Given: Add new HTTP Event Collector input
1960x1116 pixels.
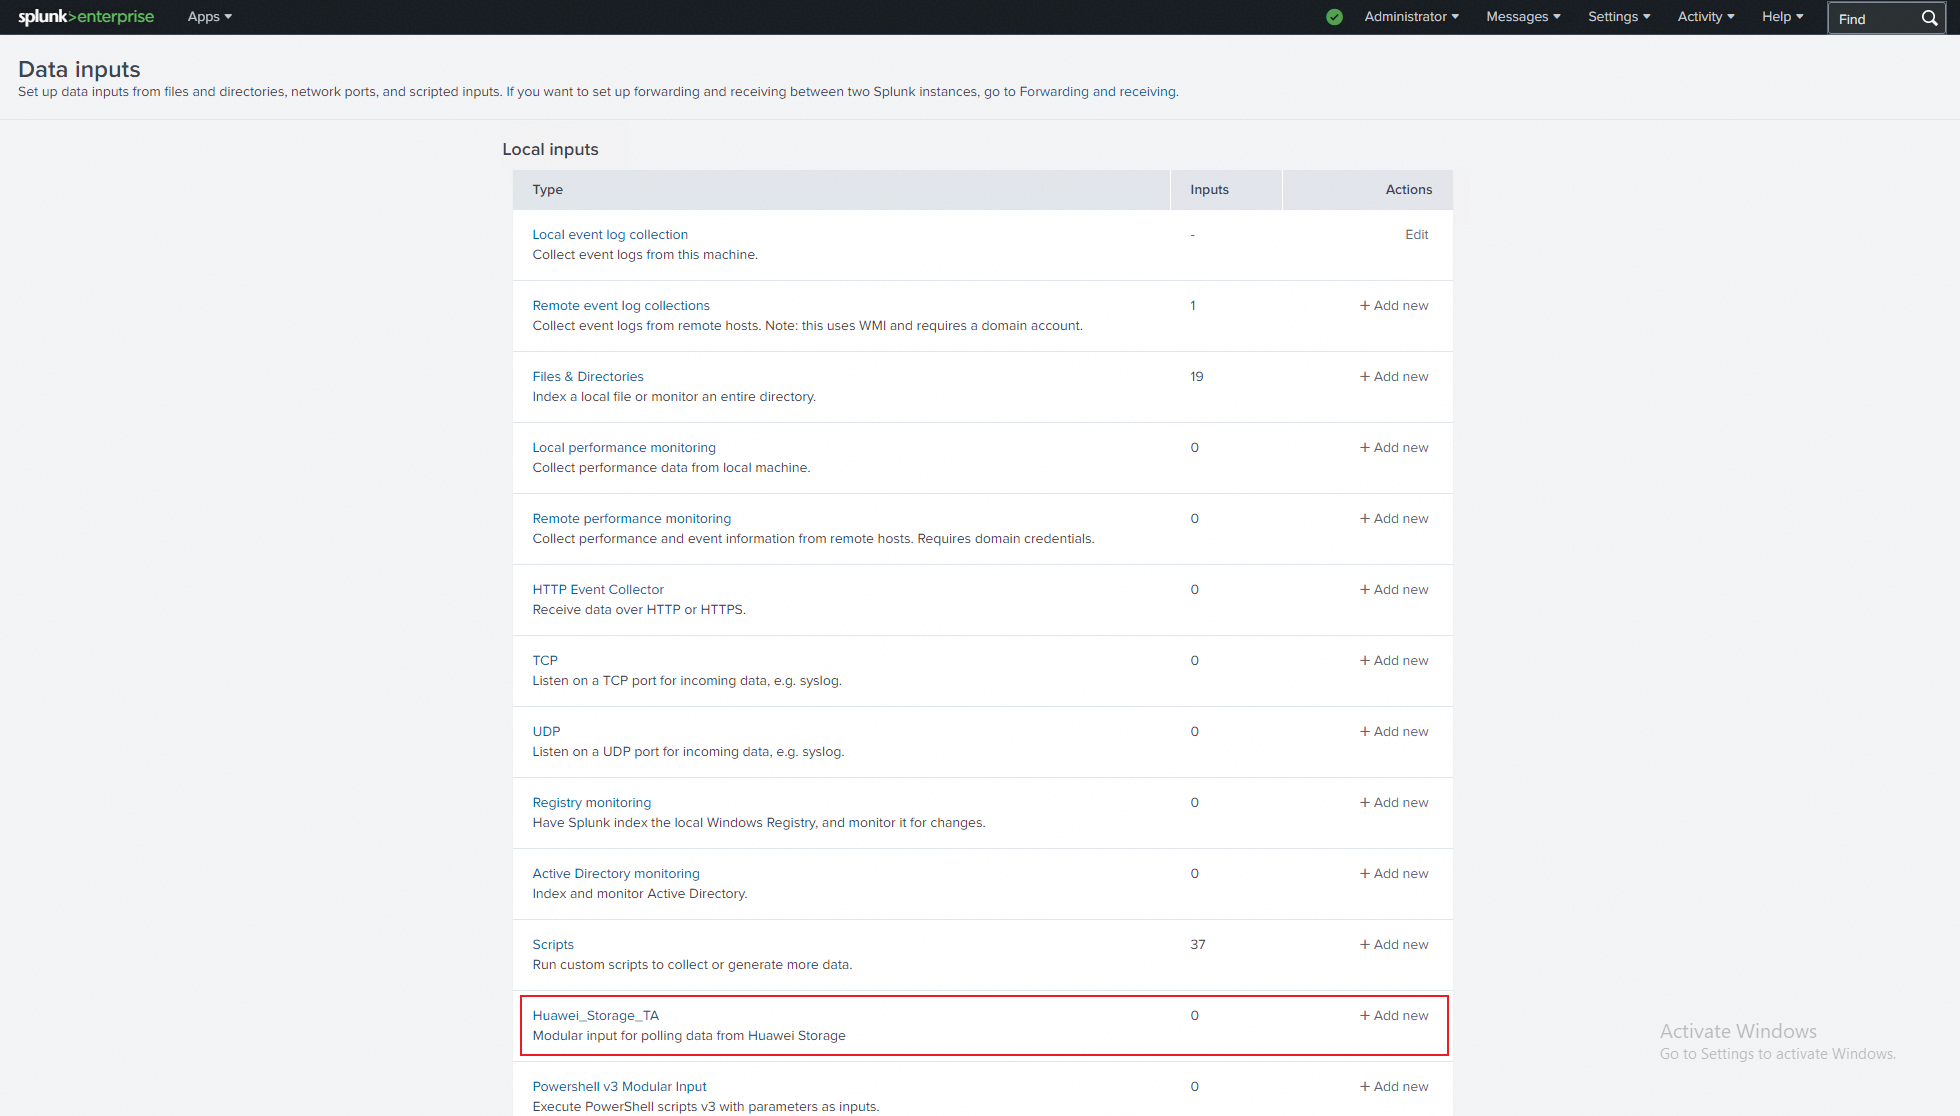Looking at the screenshot, I should click(1394, 590).
